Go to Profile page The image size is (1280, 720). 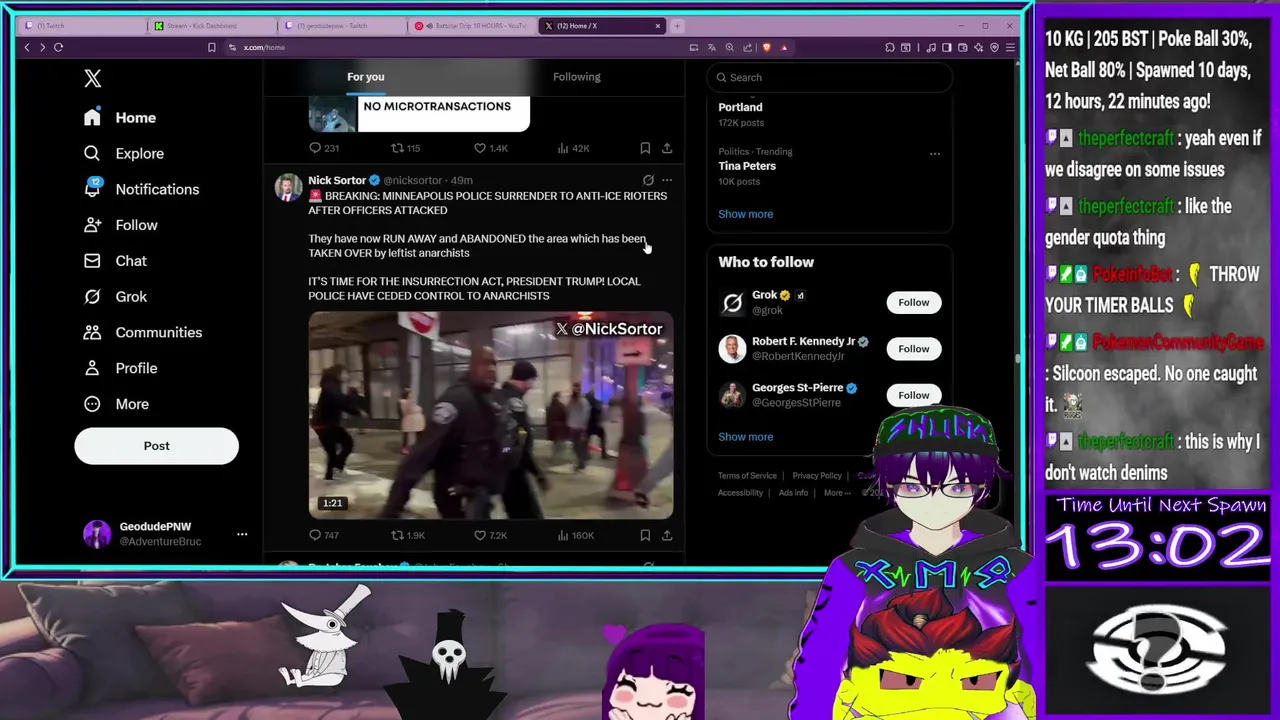120,368
